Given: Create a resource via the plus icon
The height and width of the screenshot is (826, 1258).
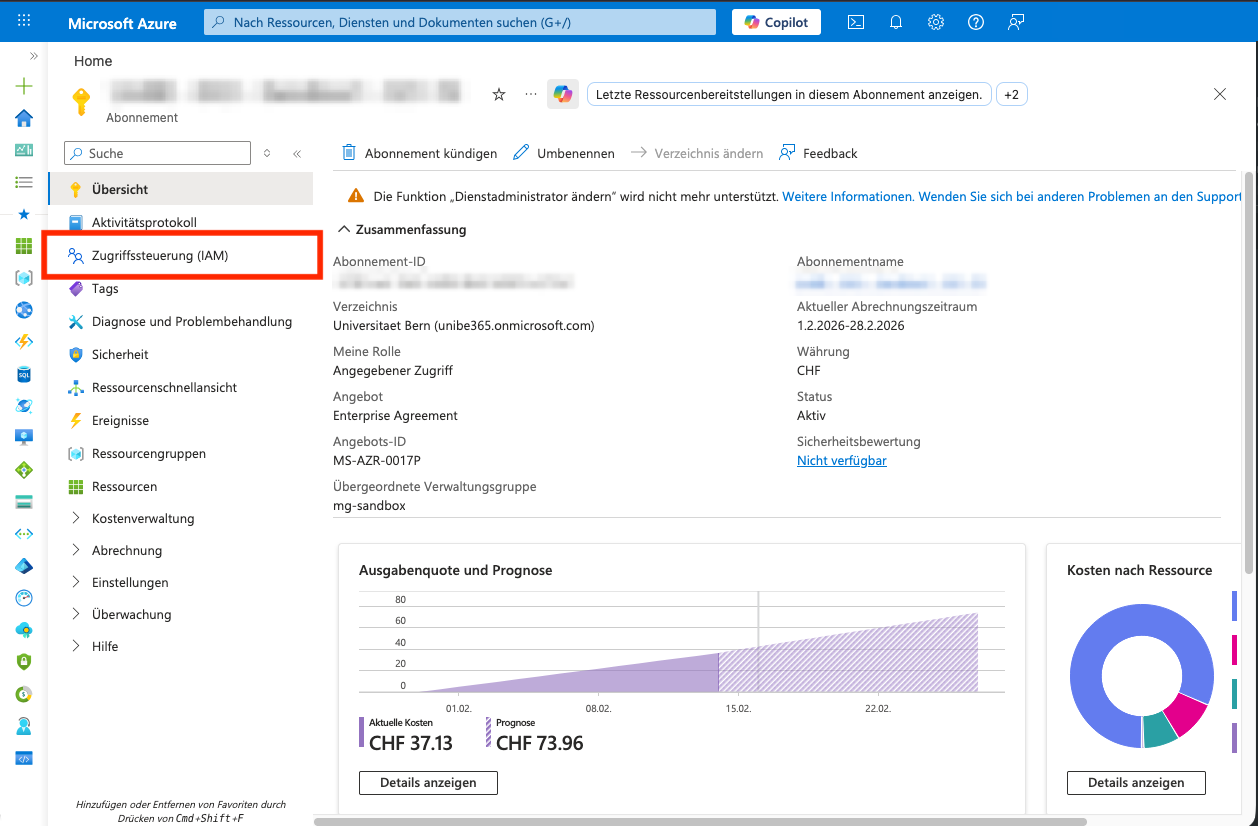Looking at the screenshot, I should point(22,87).
